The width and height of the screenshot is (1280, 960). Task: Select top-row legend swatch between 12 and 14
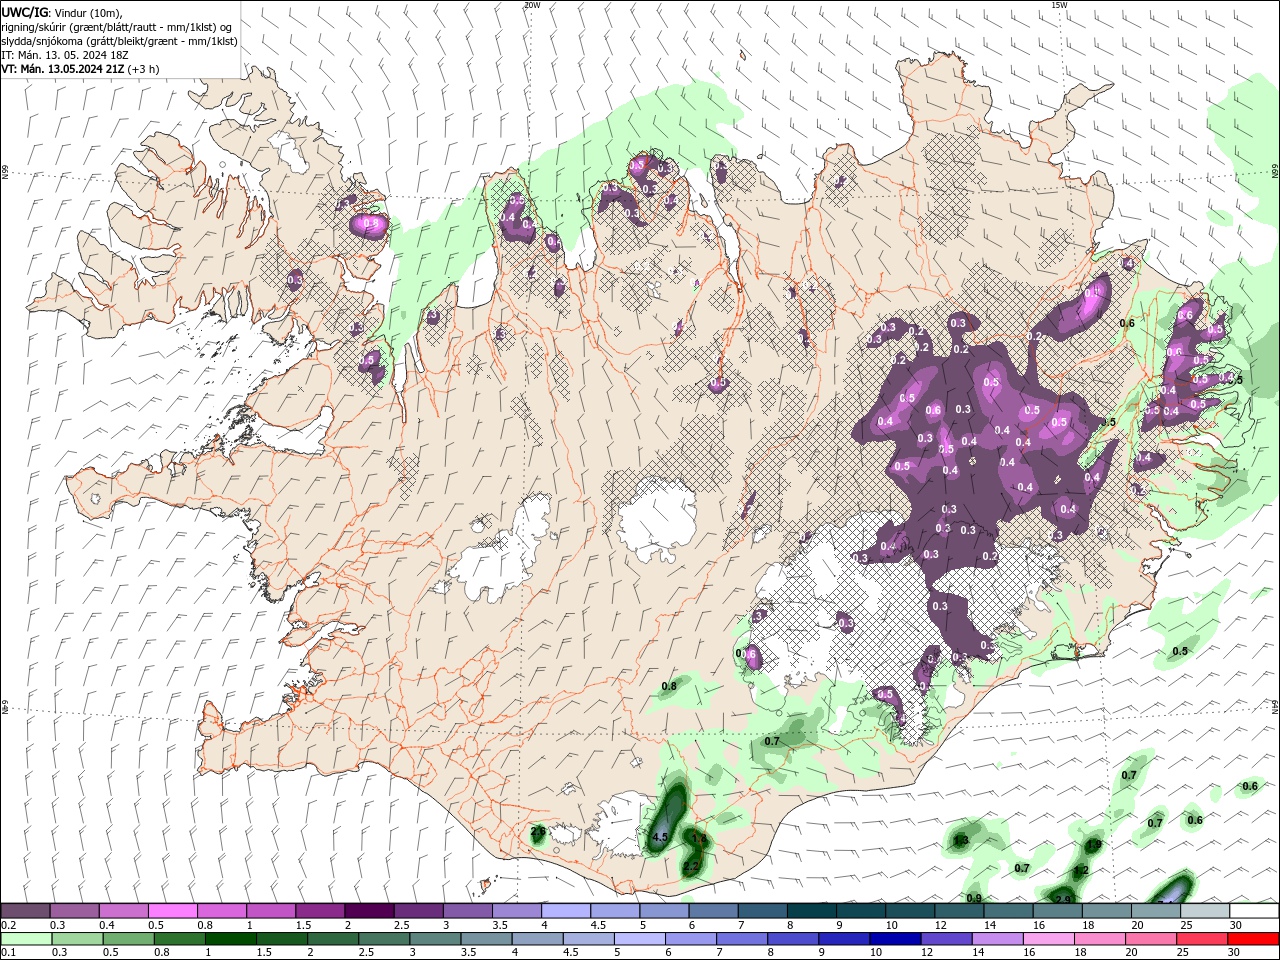click(x=959, y=910)
